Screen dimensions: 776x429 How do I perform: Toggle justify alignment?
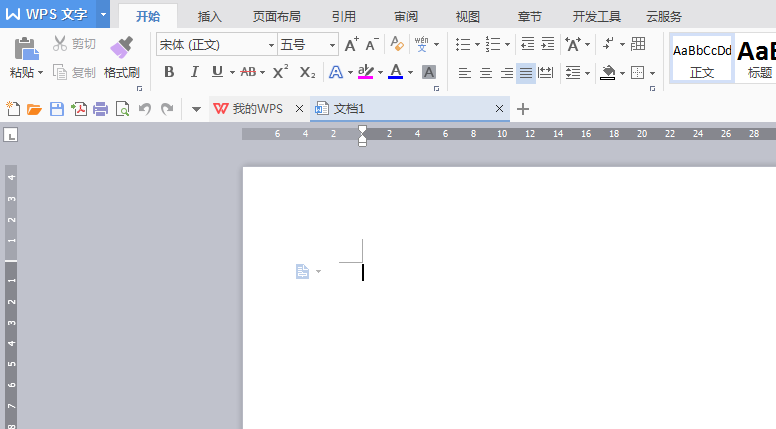point(526,73)
